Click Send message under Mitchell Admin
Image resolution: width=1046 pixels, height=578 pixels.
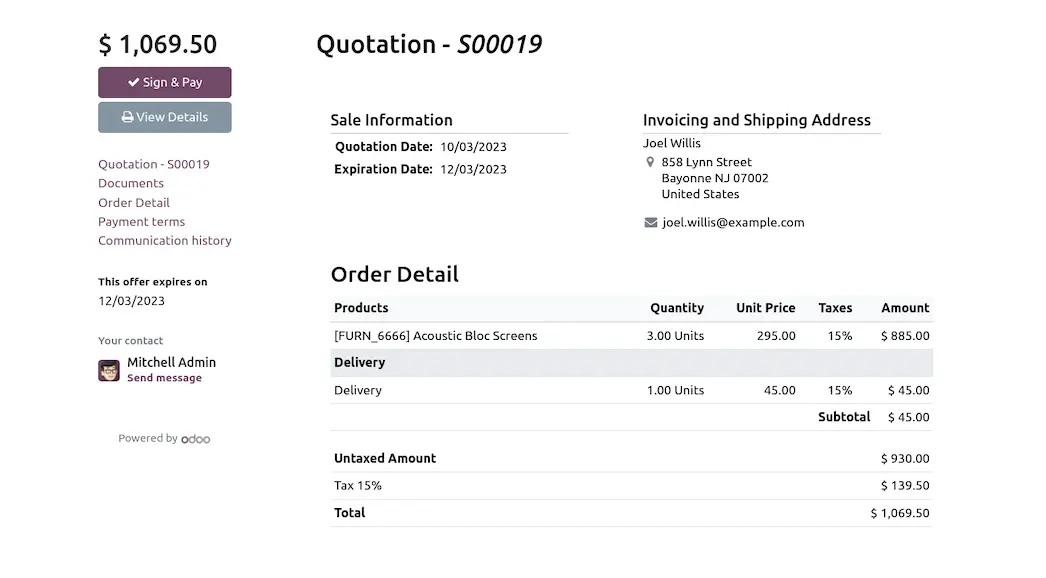coord(164,378)
